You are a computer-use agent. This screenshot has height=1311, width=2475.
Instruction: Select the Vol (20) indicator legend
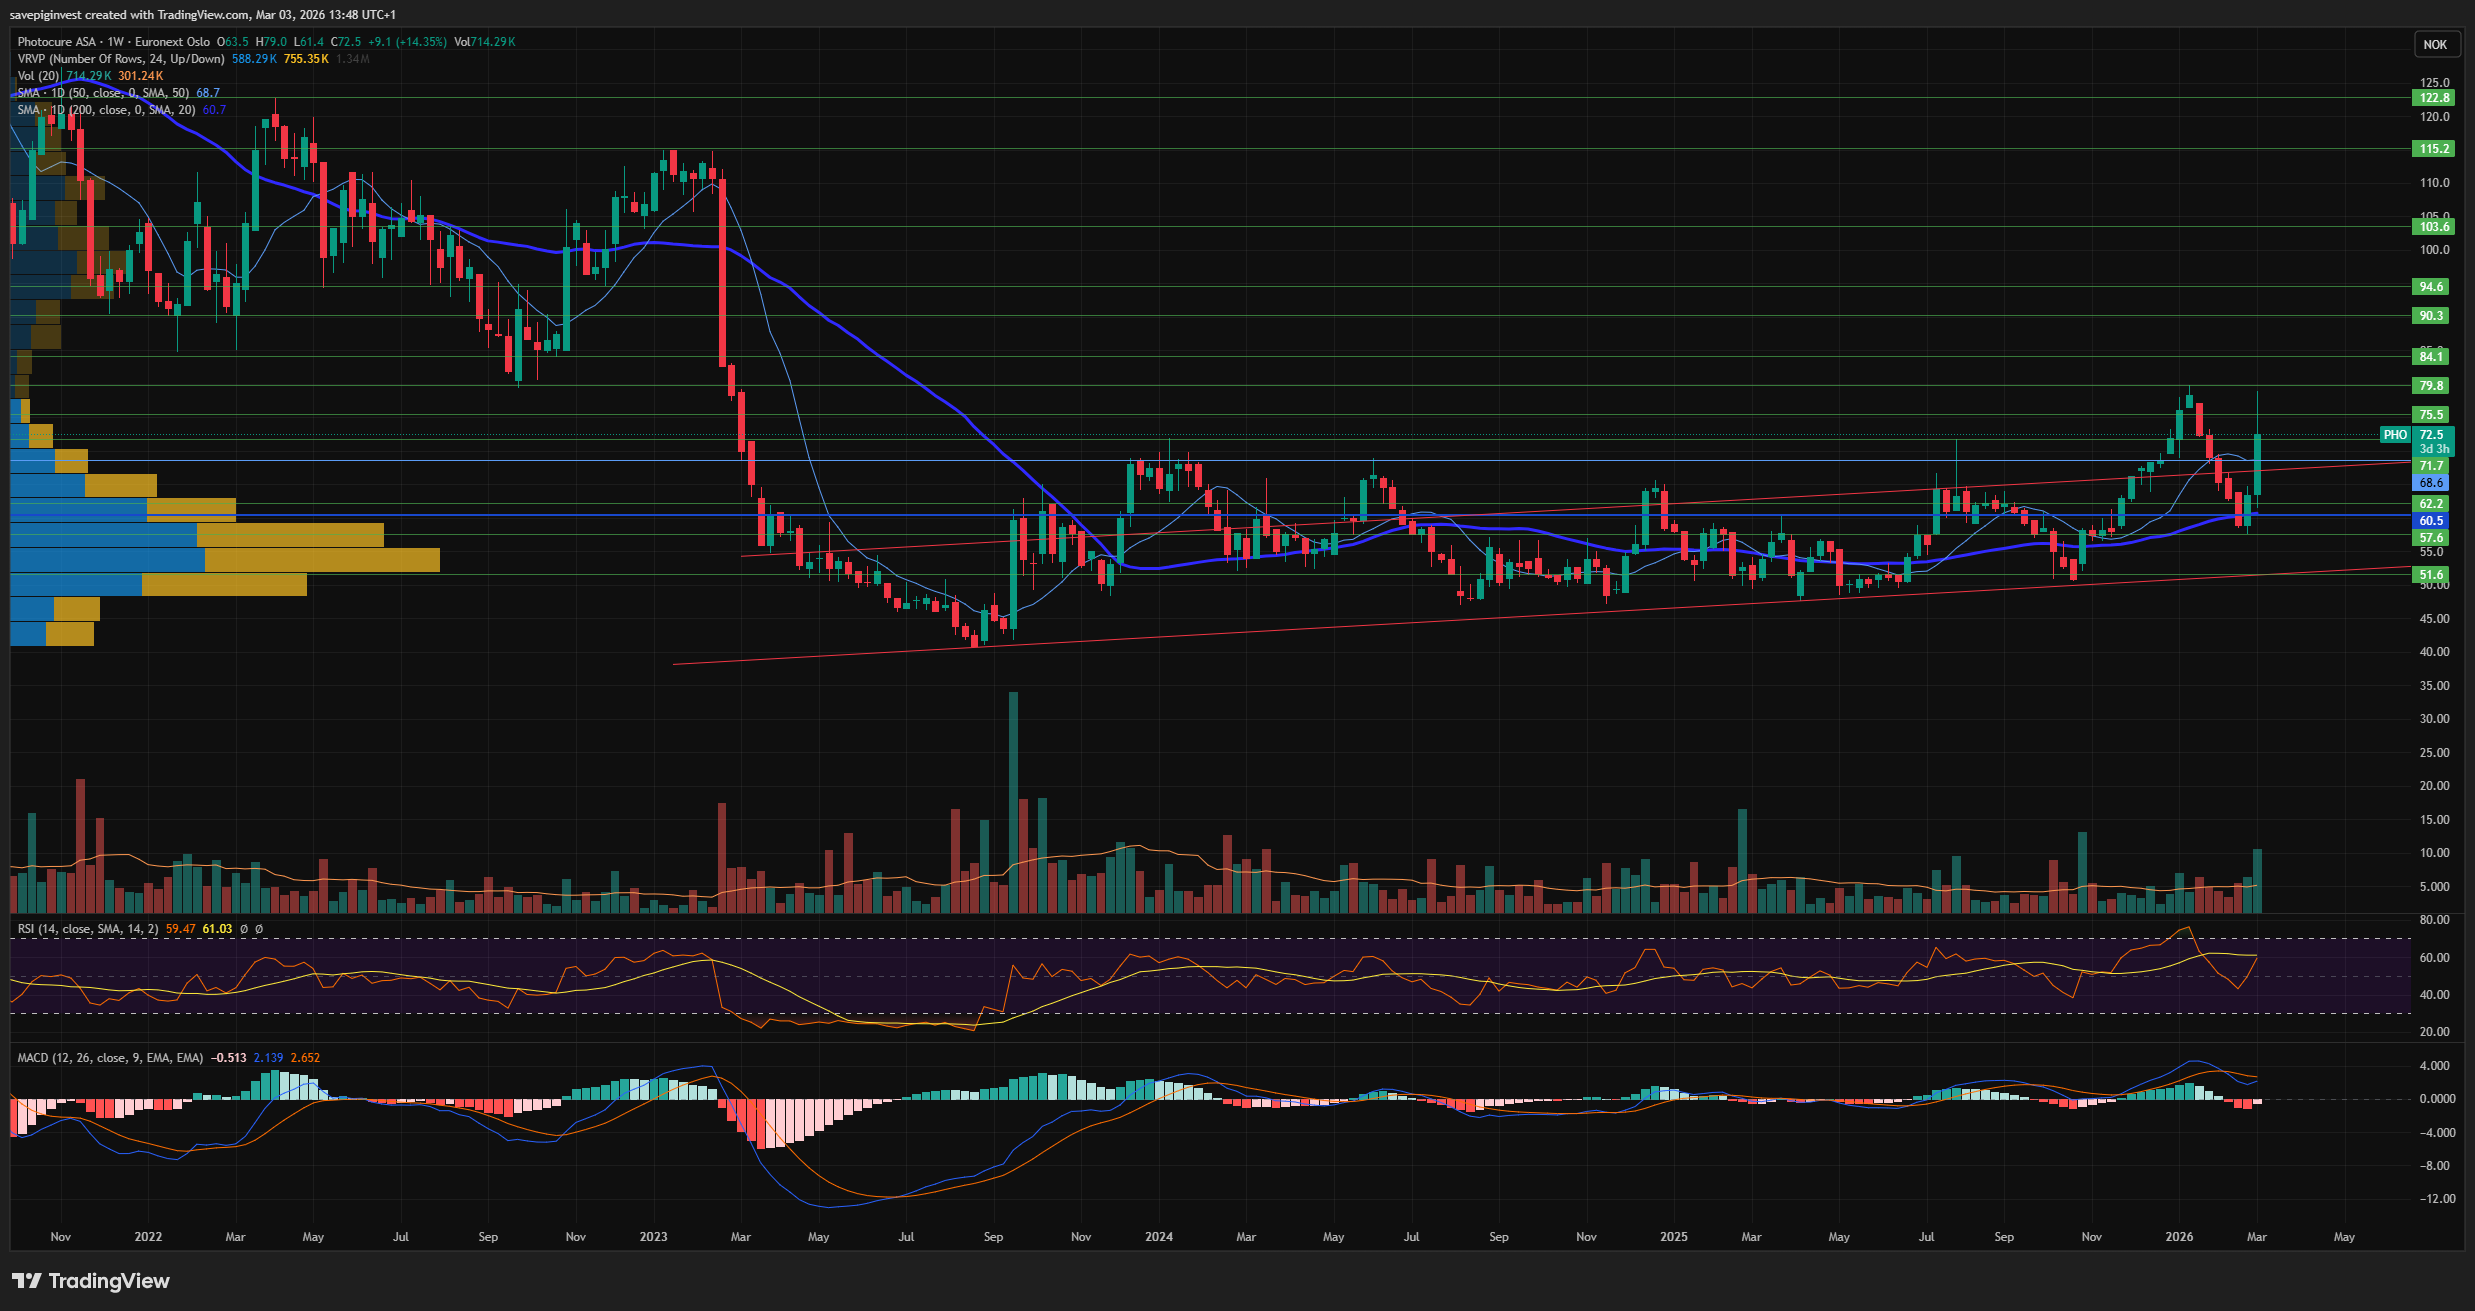38,76
